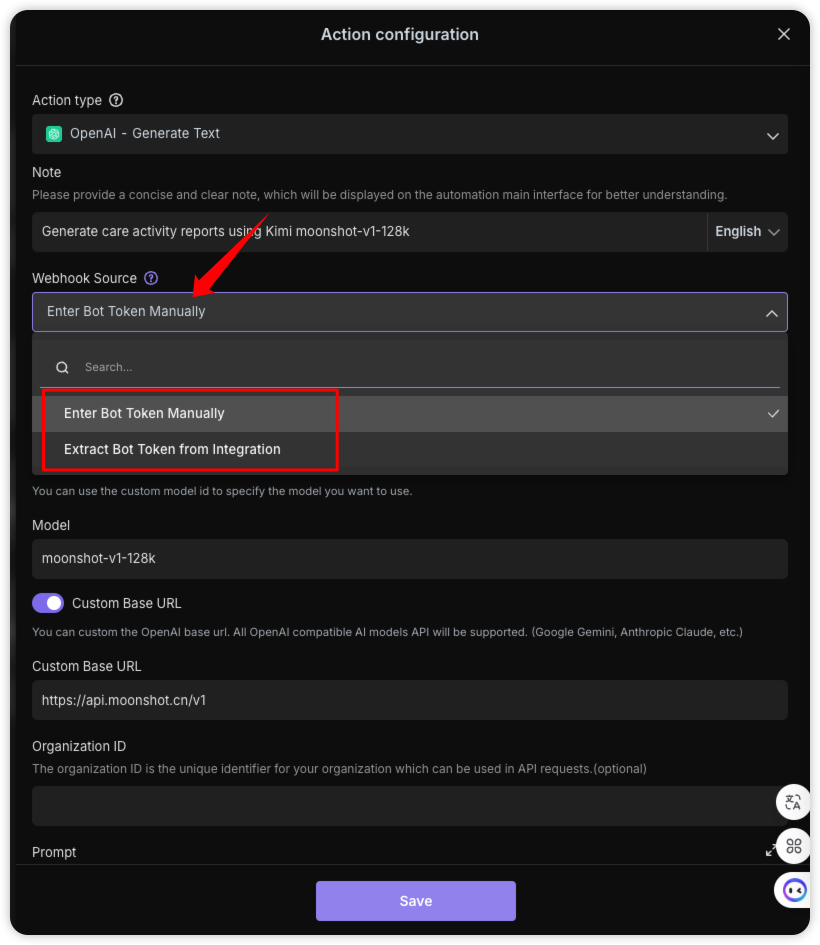Click the translate floating icon
The width and height of the screenshot is (820, 945).
tap(793, 802)
